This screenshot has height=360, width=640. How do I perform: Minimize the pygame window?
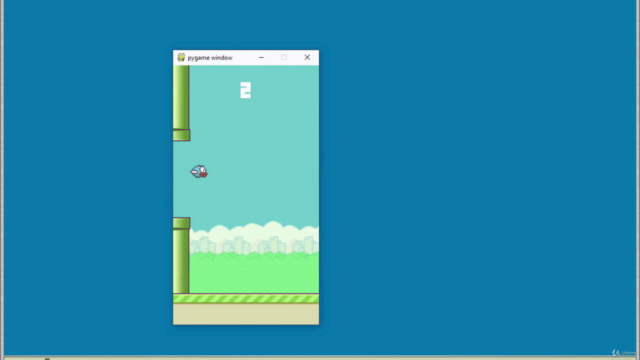click(261, 58)
